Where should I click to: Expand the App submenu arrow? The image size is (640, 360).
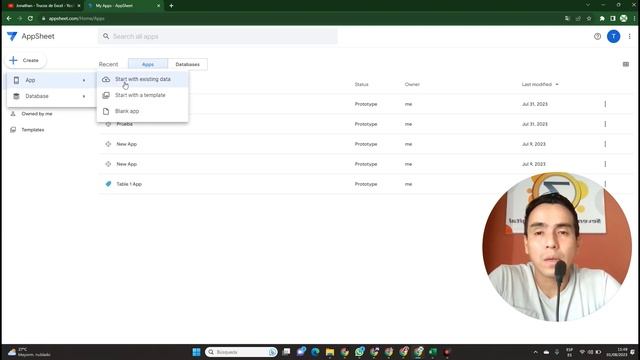click(x=84, y=80)
